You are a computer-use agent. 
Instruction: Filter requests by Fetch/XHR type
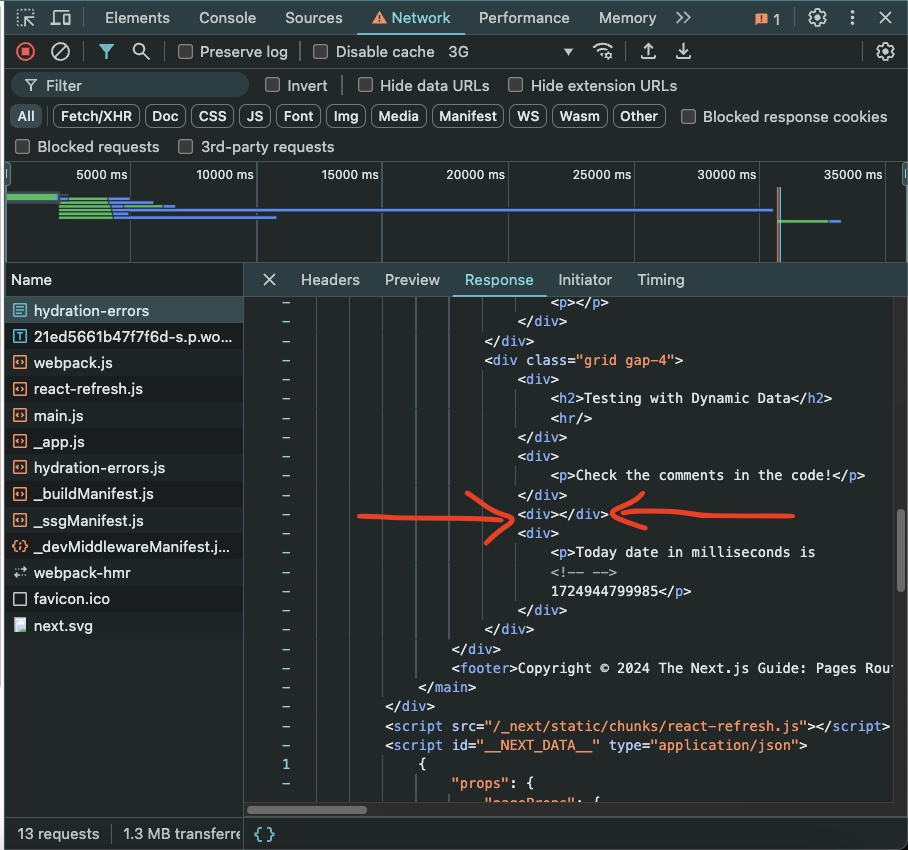point(97,116)
